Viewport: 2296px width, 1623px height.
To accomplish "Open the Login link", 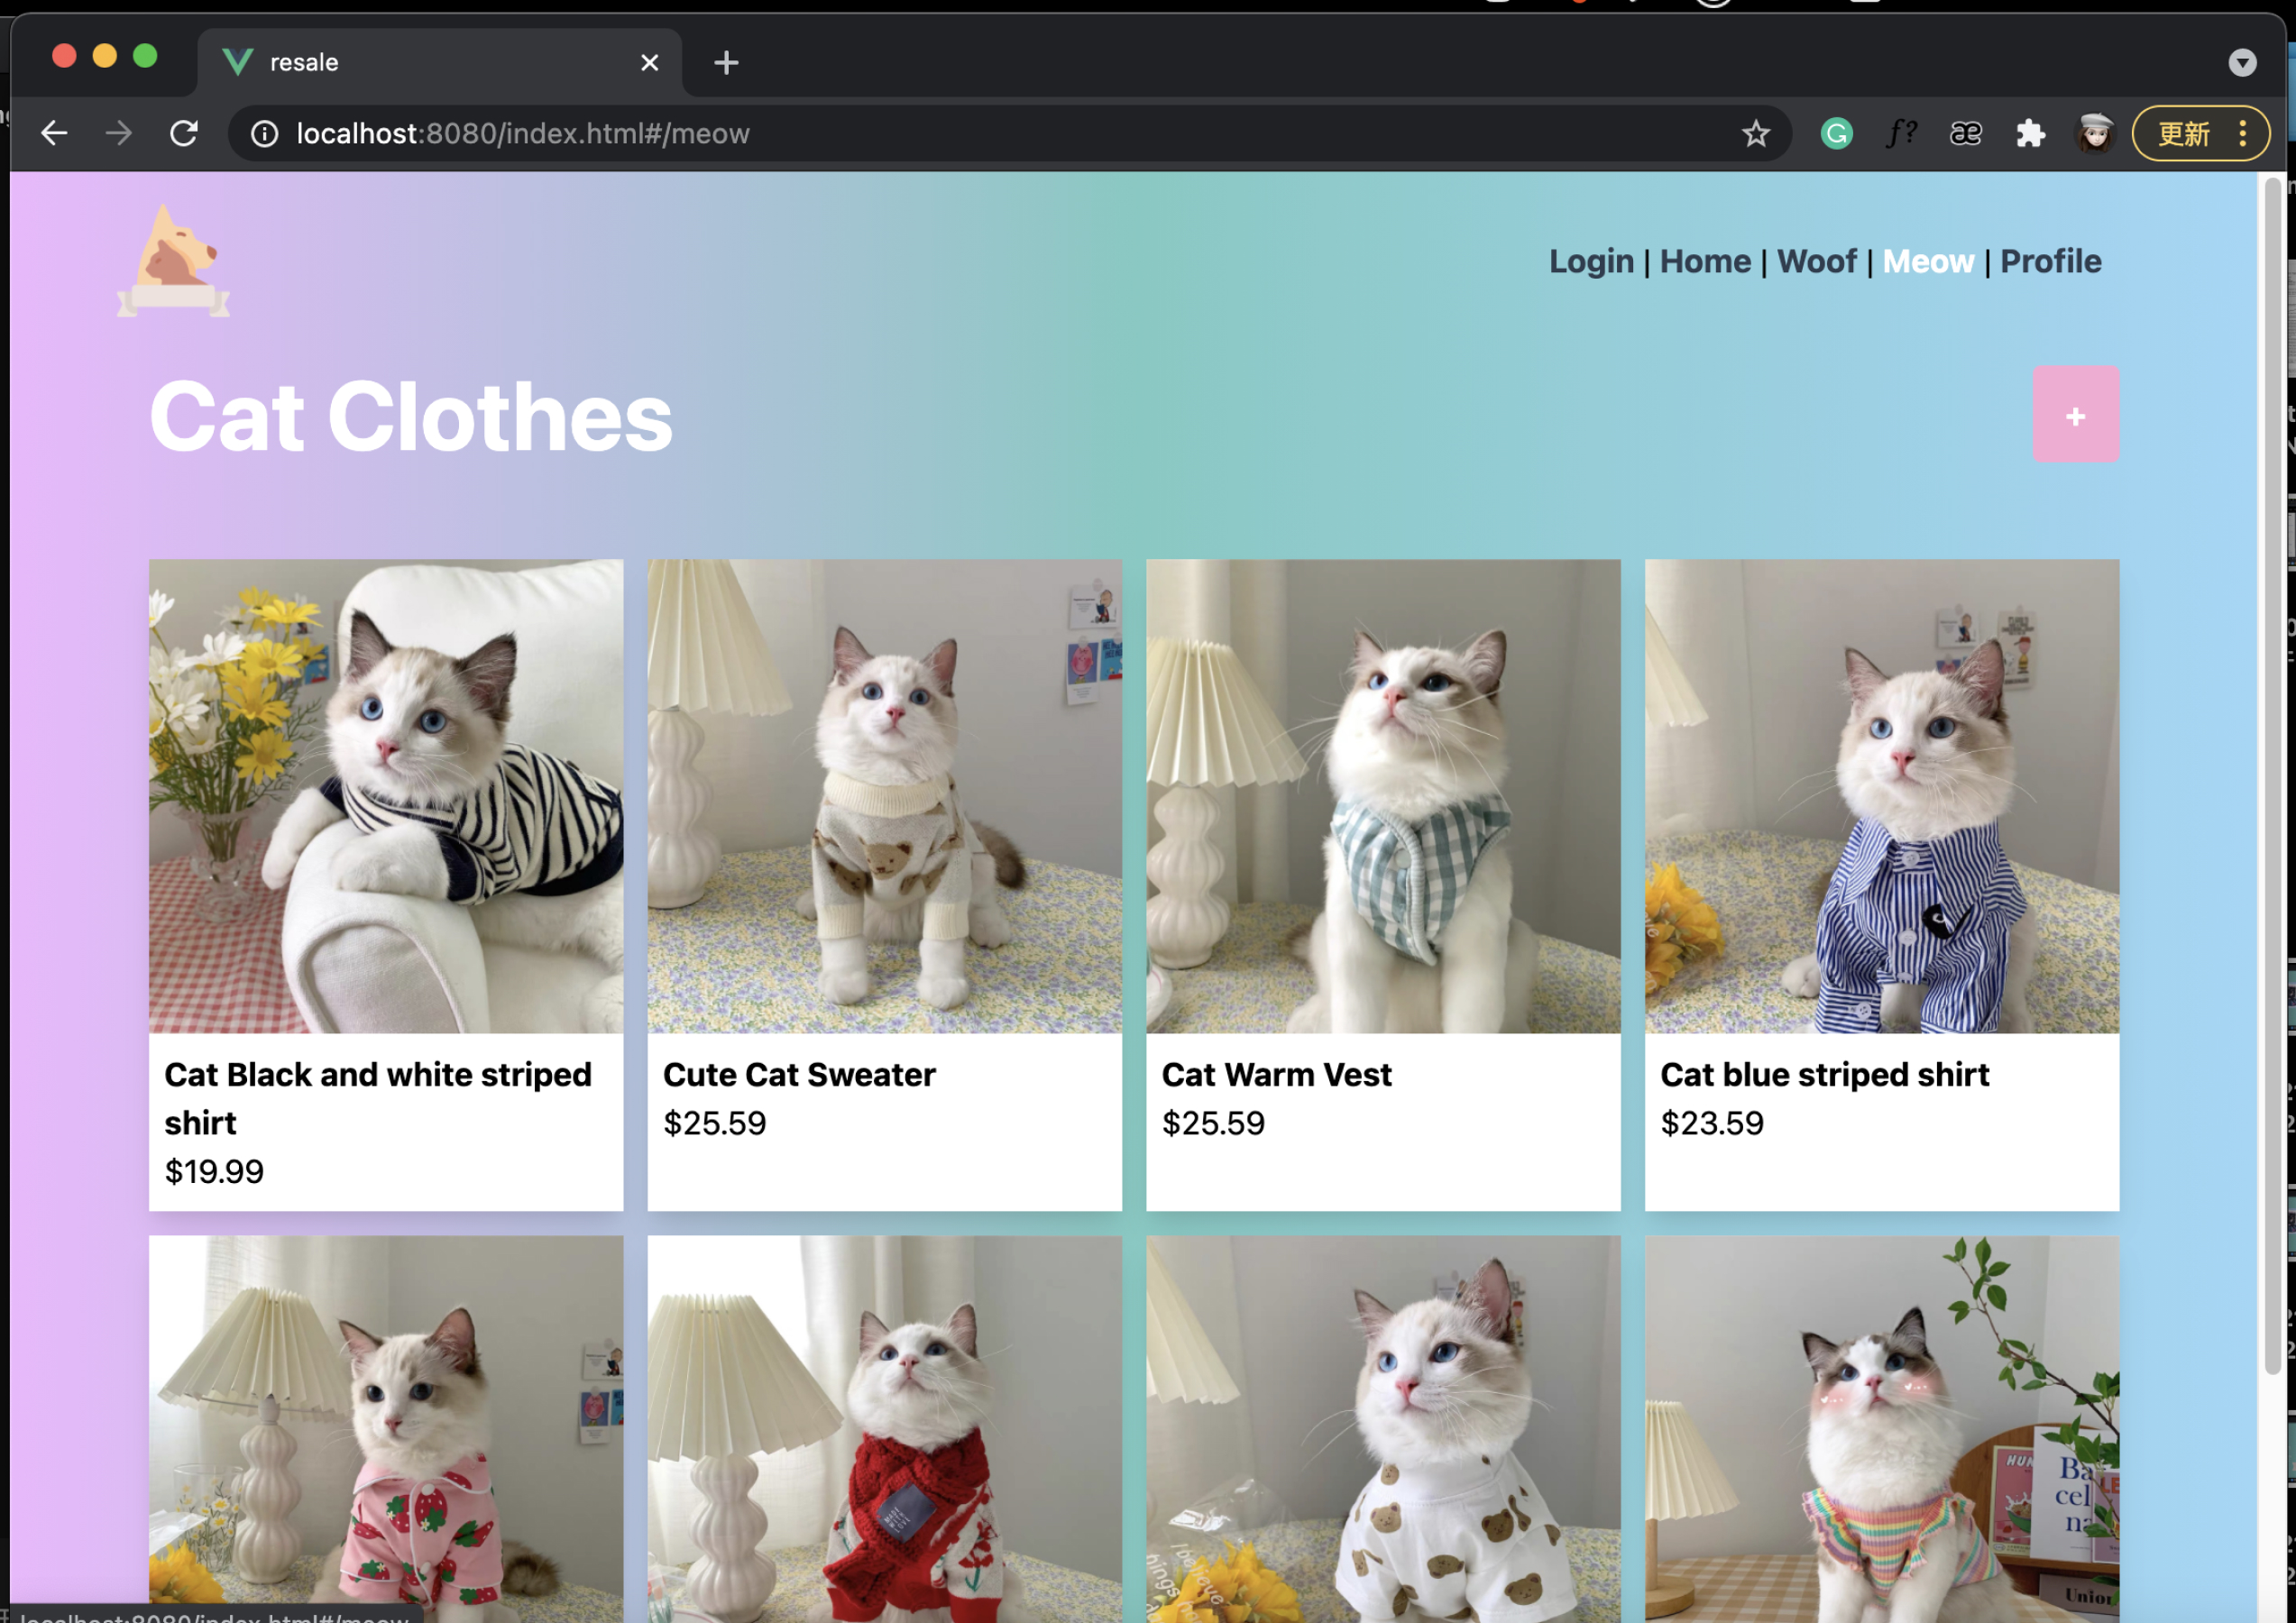I will pos(1591,261).
